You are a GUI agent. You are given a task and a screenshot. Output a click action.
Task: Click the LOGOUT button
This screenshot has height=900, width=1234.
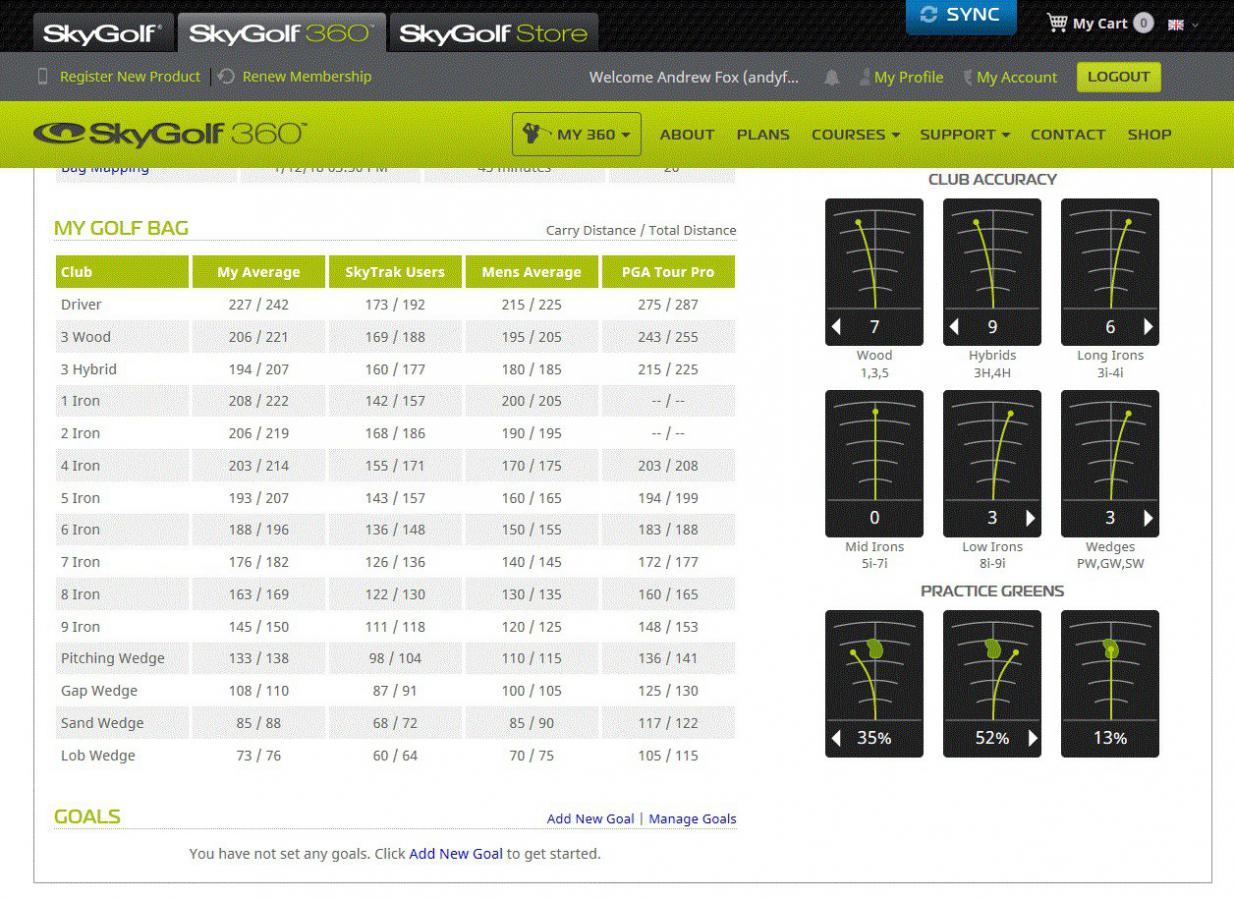point(1118,77)
